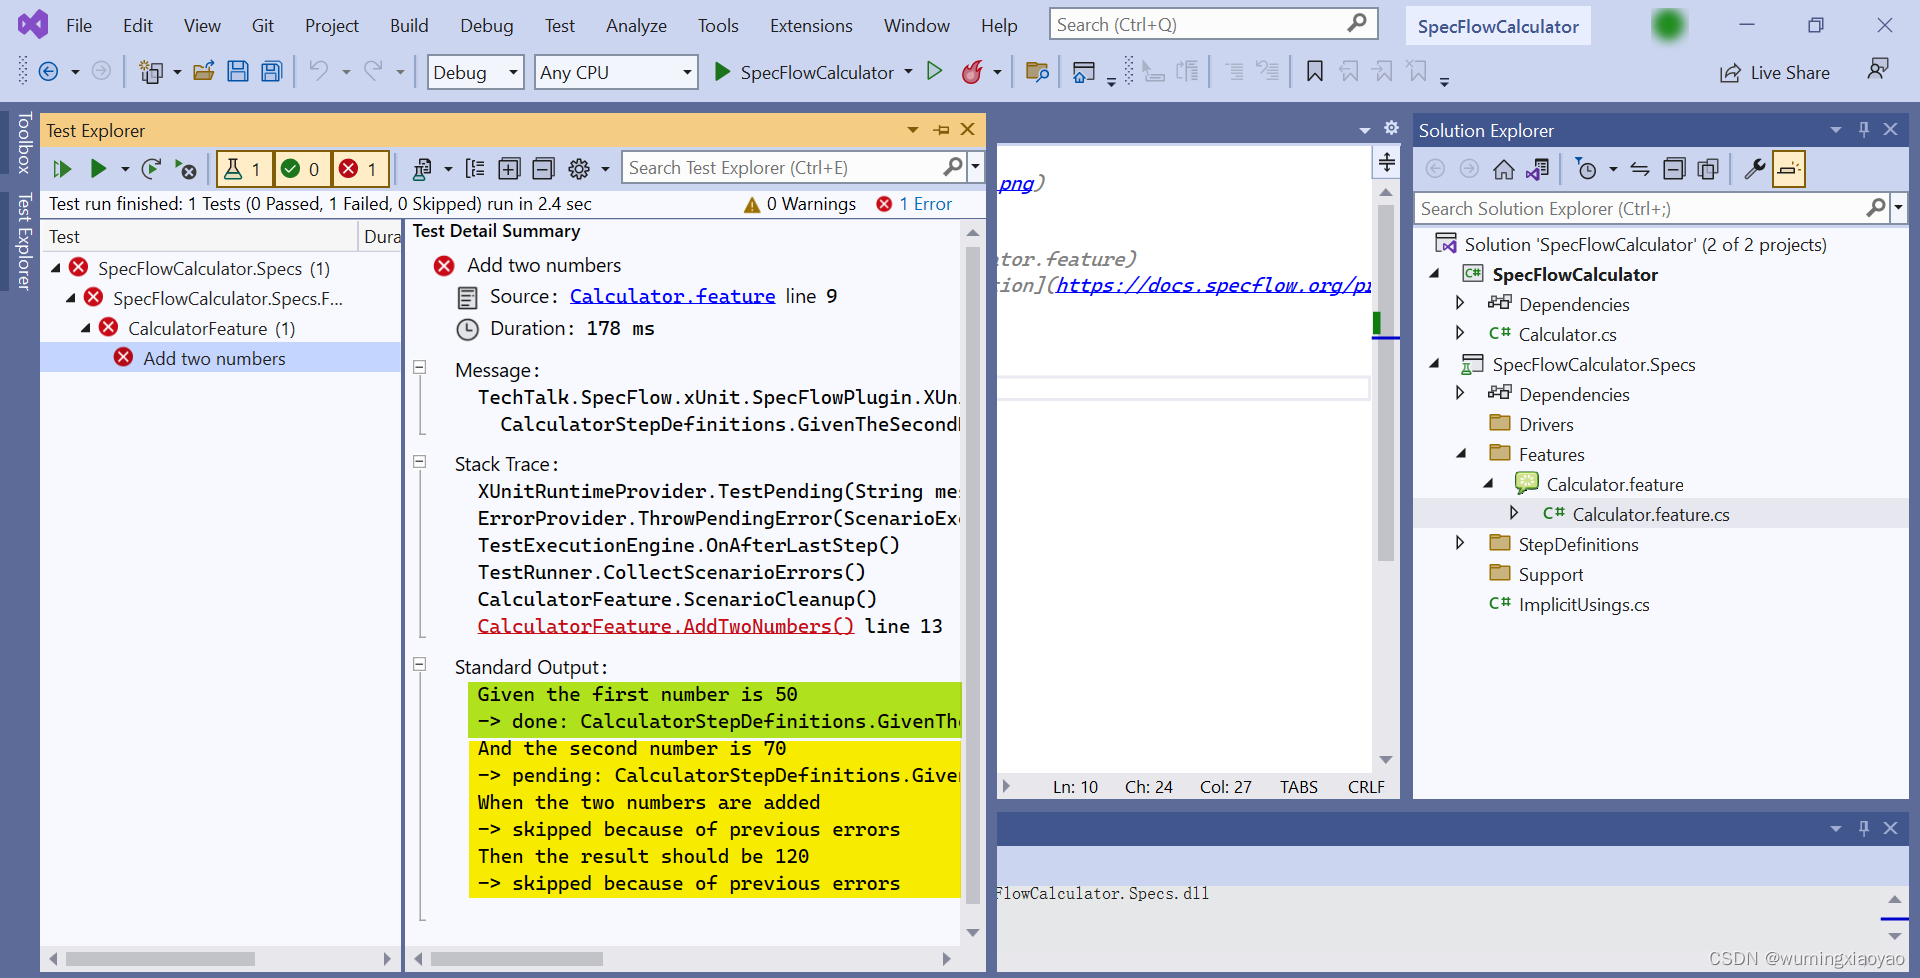Toggle failed tests filter showing 1
The image size is (1920, 978).
[x=359, y=169]
